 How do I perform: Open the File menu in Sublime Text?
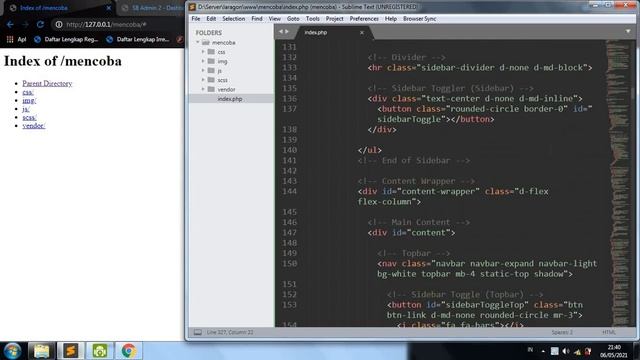(196, 19)
